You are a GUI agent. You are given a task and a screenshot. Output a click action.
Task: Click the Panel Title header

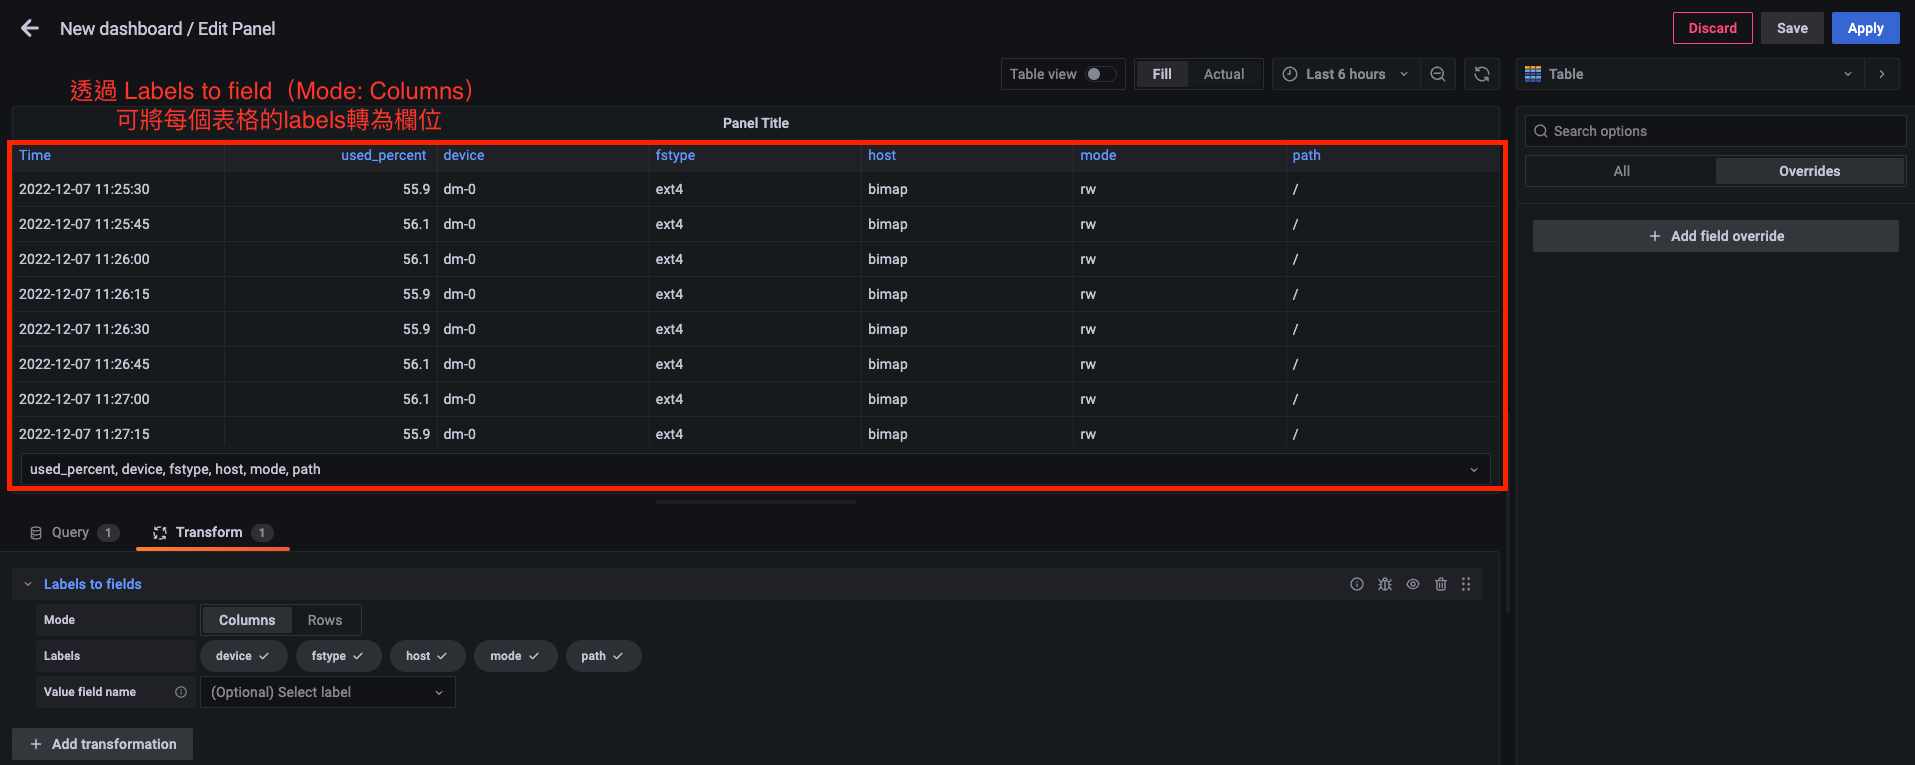tap(756, 123)
